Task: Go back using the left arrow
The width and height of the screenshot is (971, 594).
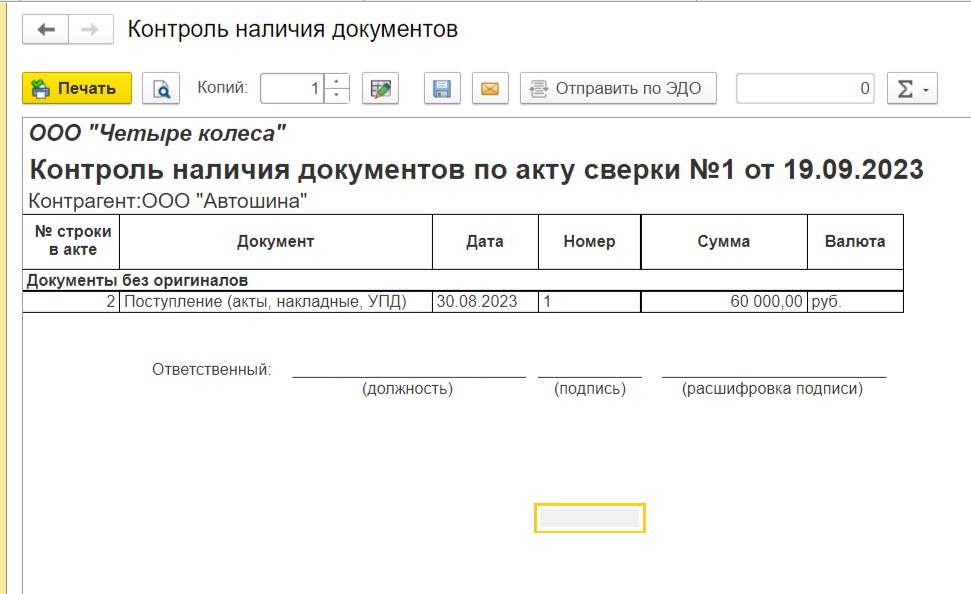Action: (45, 30)
